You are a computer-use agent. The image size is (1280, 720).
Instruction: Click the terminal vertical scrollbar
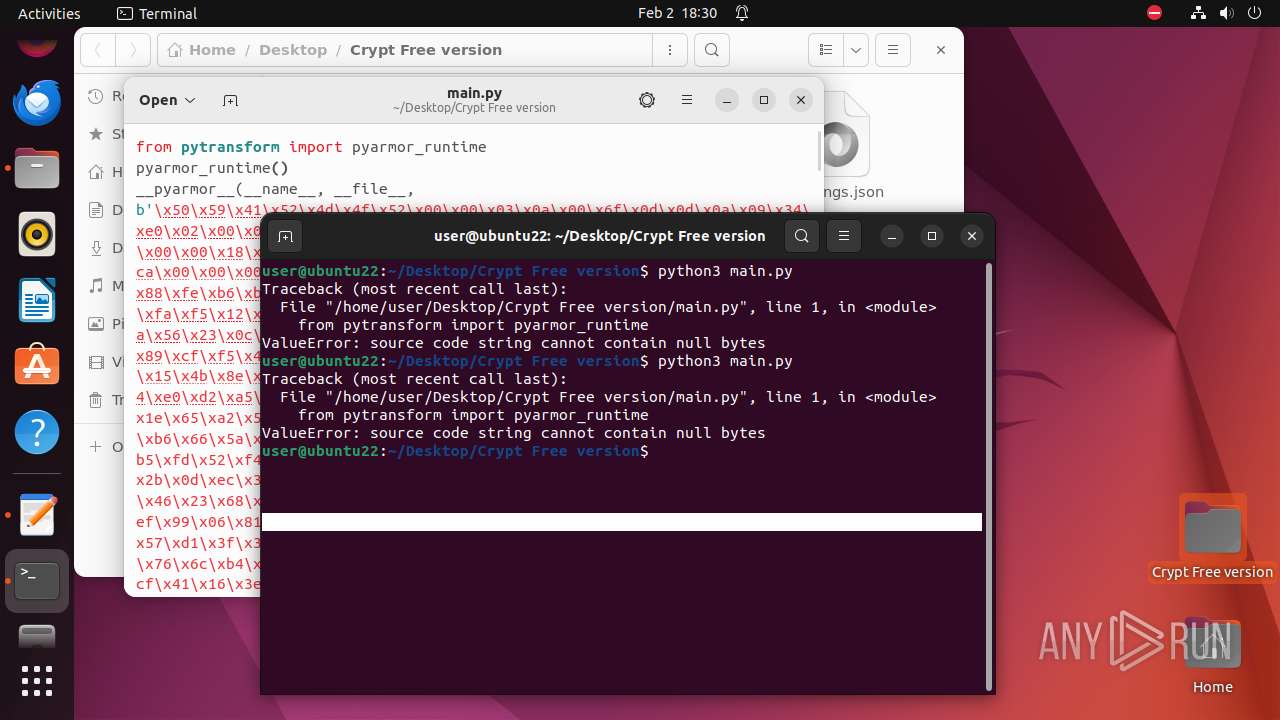click(x=990, y=477)
